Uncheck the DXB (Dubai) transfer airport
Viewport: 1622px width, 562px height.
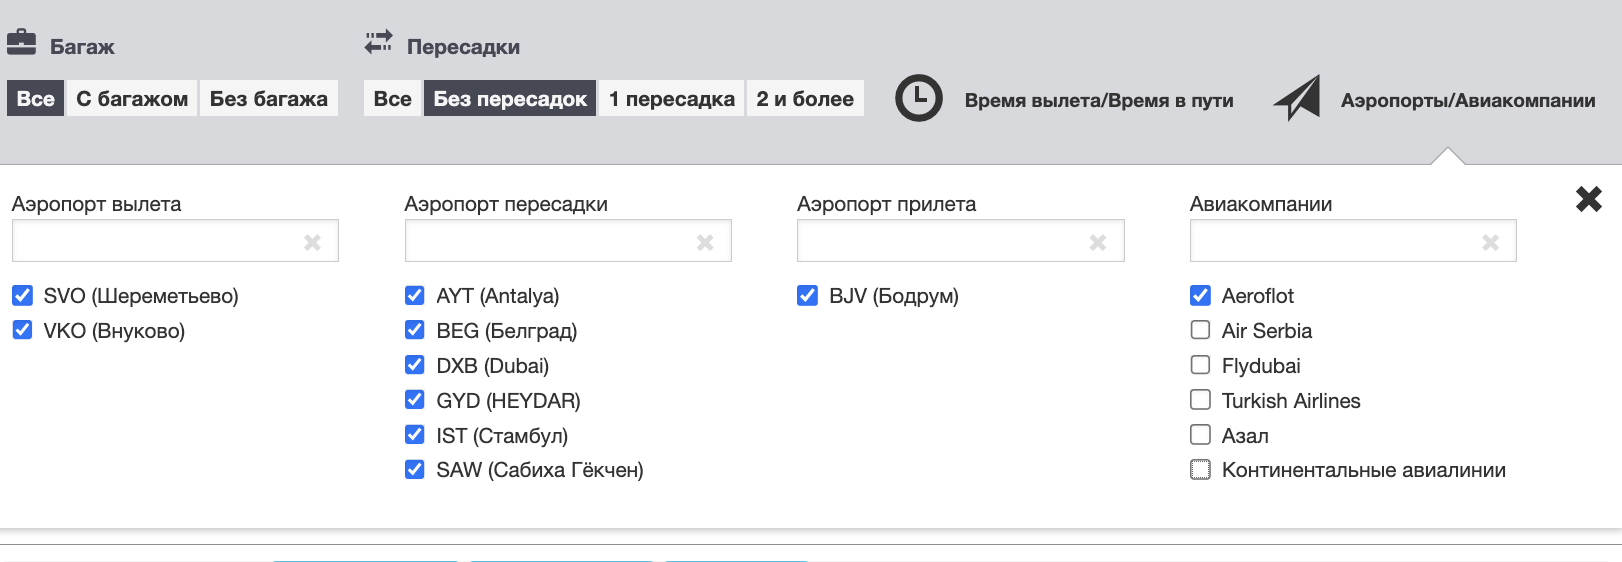[414, 365]
